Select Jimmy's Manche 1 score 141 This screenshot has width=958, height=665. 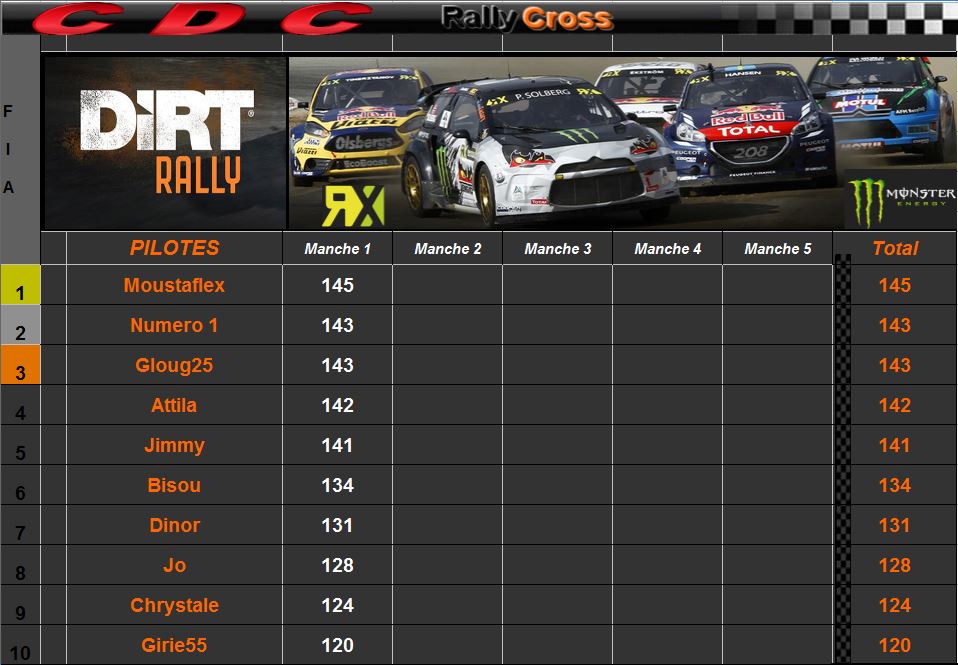[x=337, y=445]
